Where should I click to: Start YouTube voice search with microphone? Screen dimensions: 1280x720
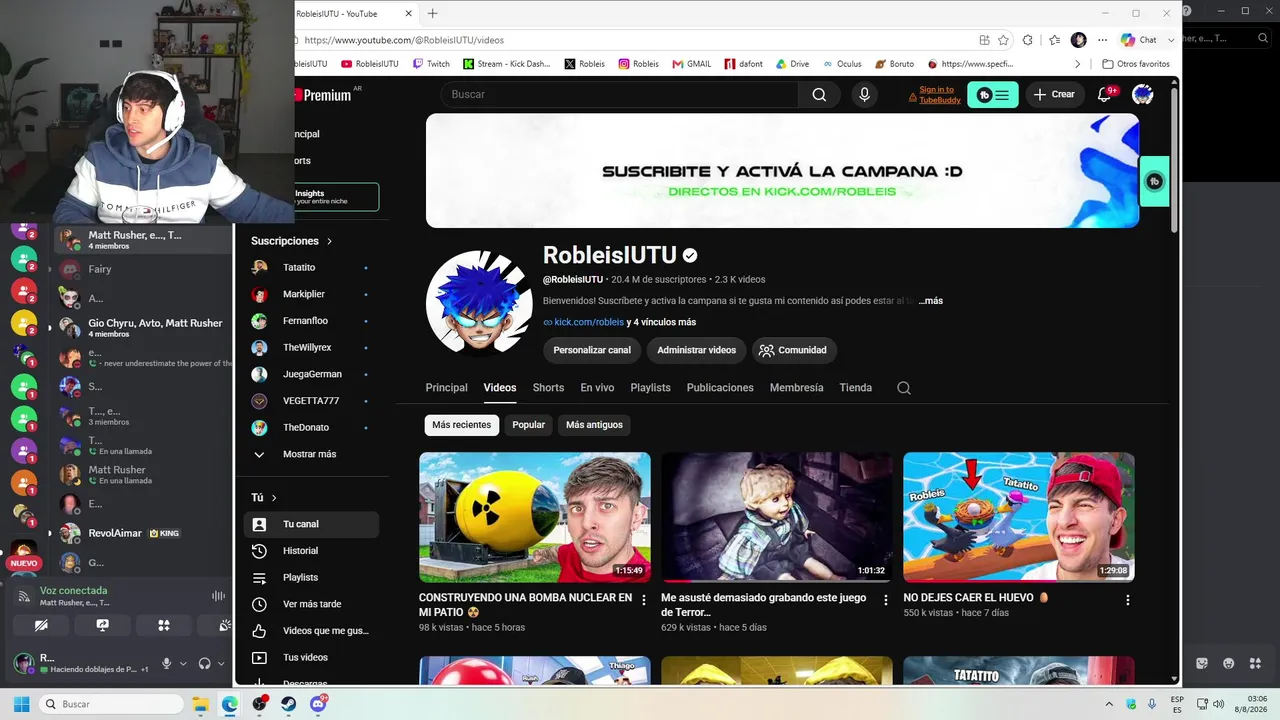point(865,94)
